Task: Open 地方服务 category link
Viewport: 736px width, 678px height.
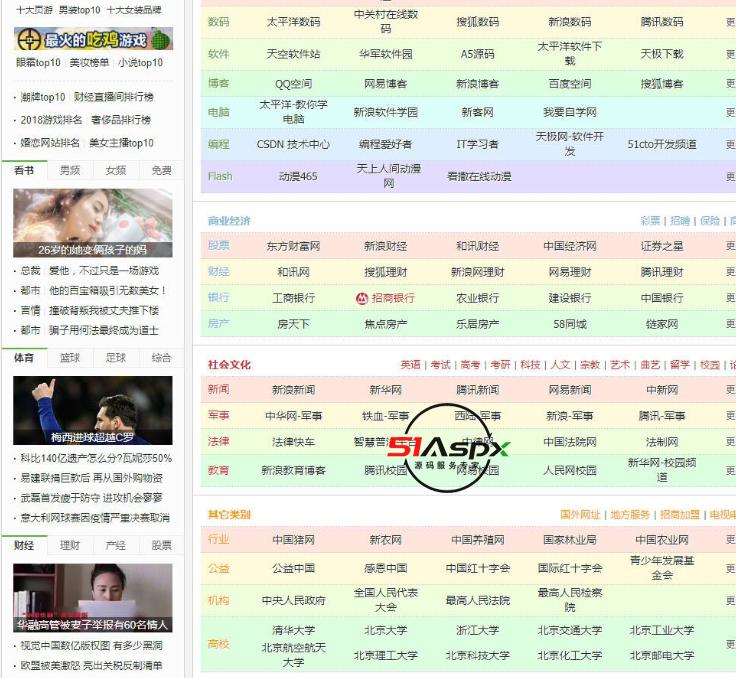Action: coord(630,515)
